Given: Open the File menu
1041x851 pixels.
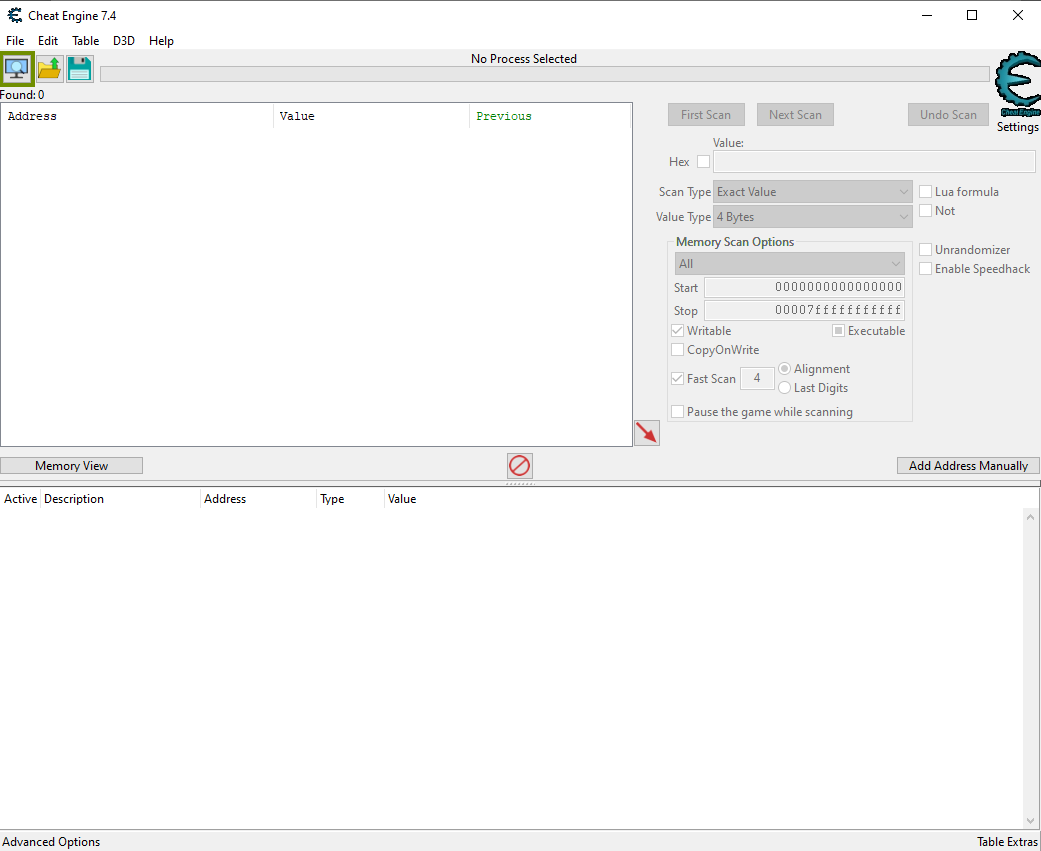Looking at the screenshot, I should pyautogui.click(x=15, y=40).
